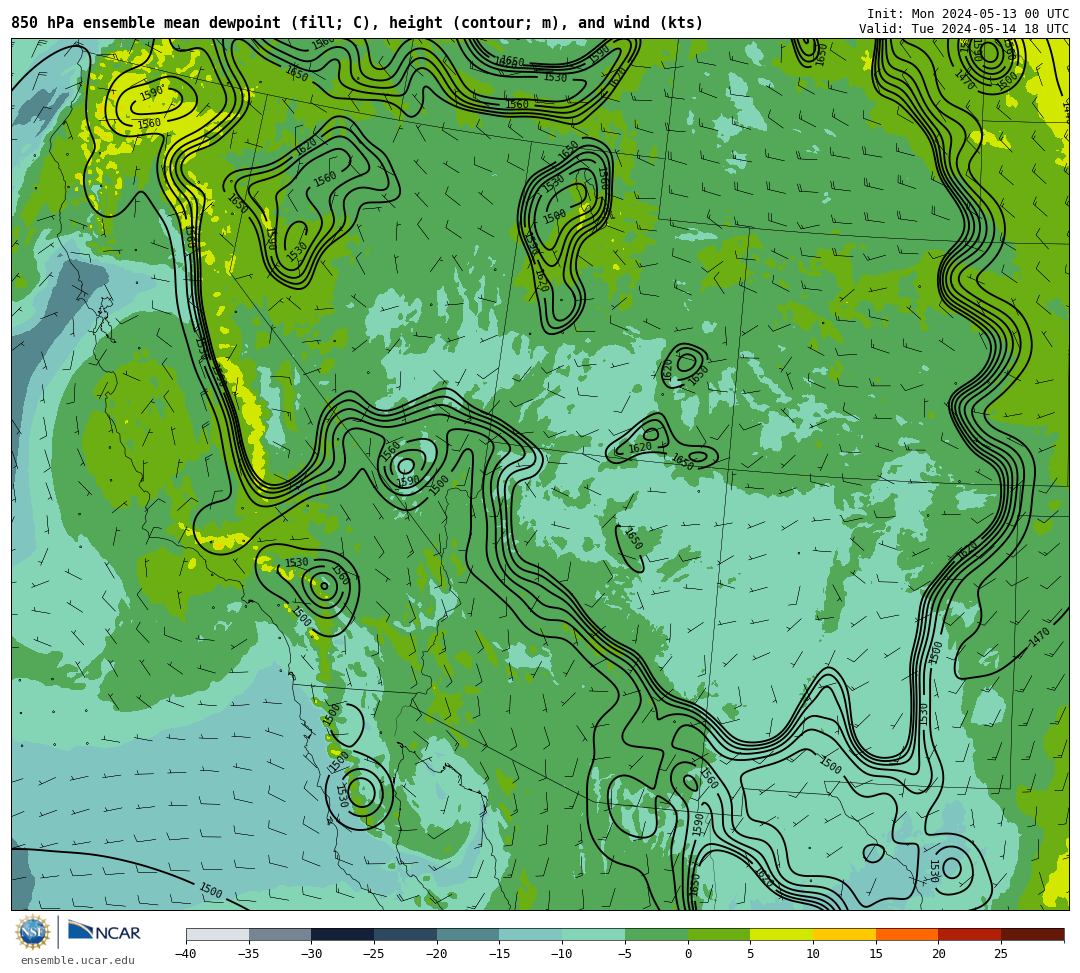1080x973 pixels.
Task: Choose the mint -10 to -5 colorbar segment
Action: pos(594,934)
